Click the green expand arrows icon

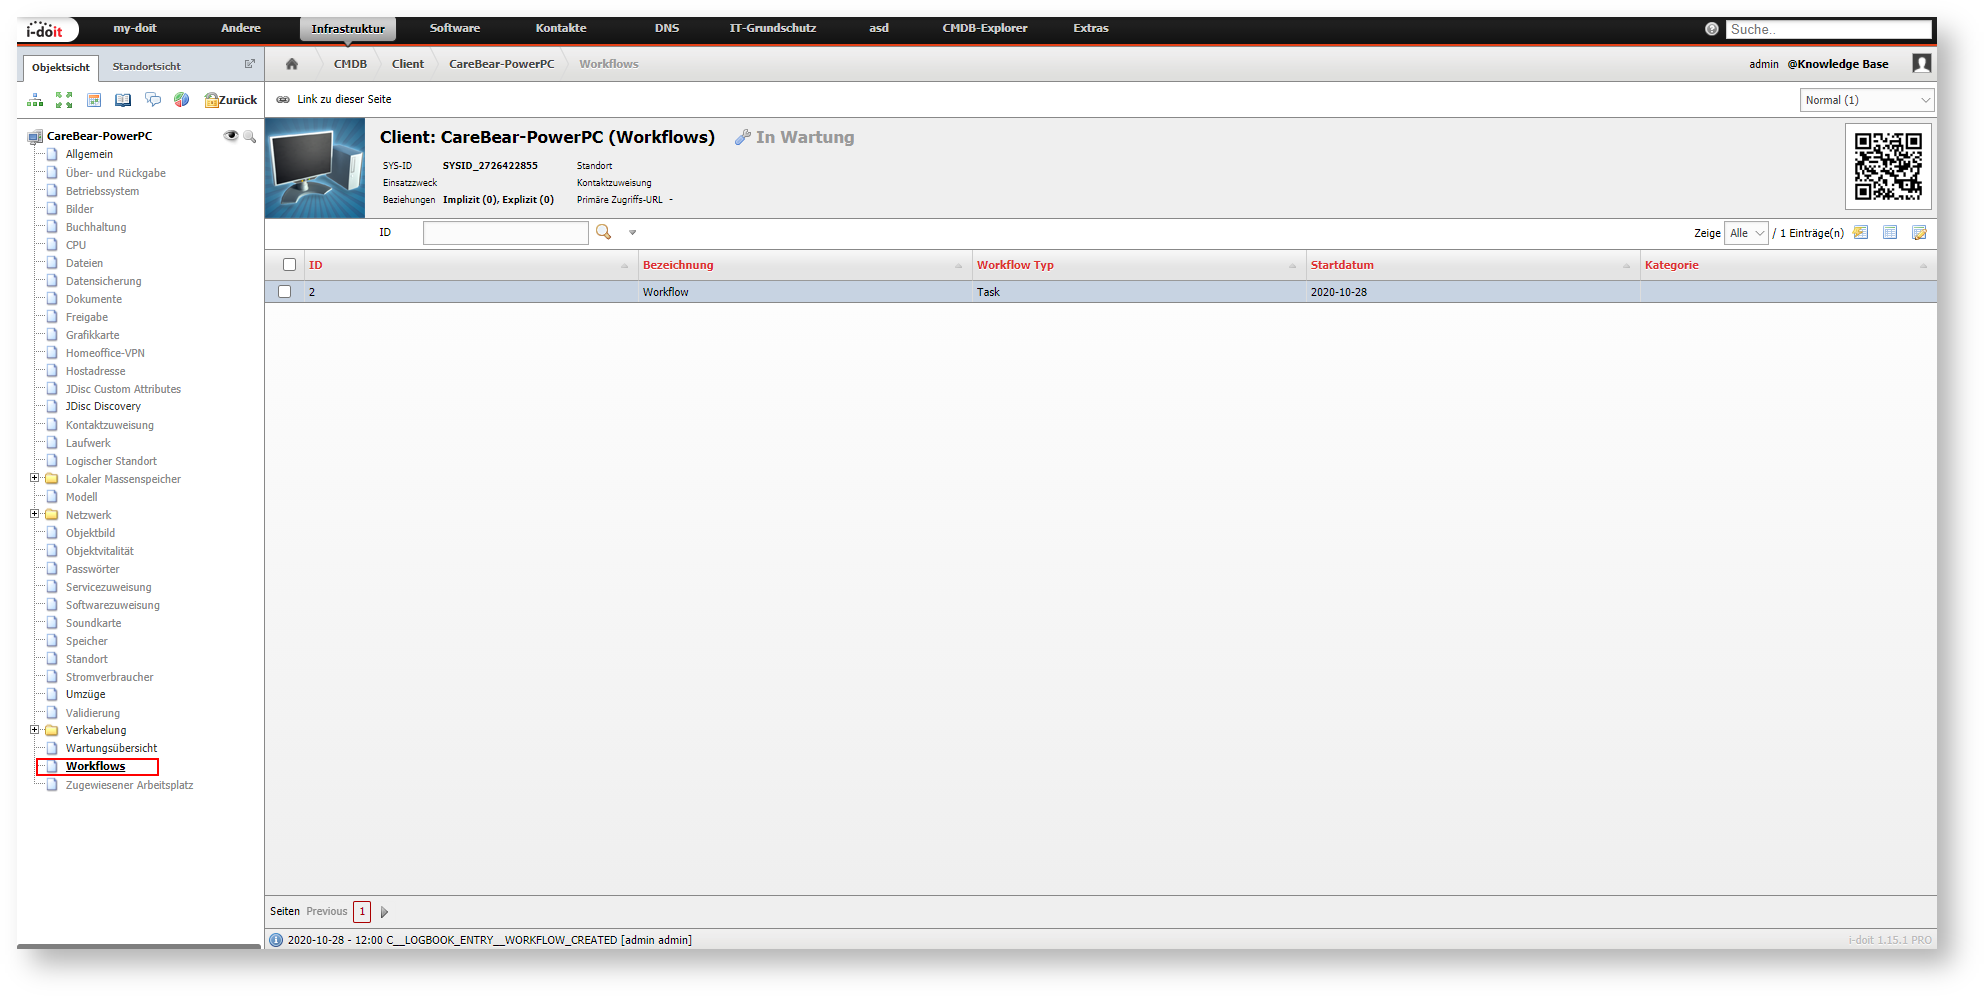(x=64, y=100)
